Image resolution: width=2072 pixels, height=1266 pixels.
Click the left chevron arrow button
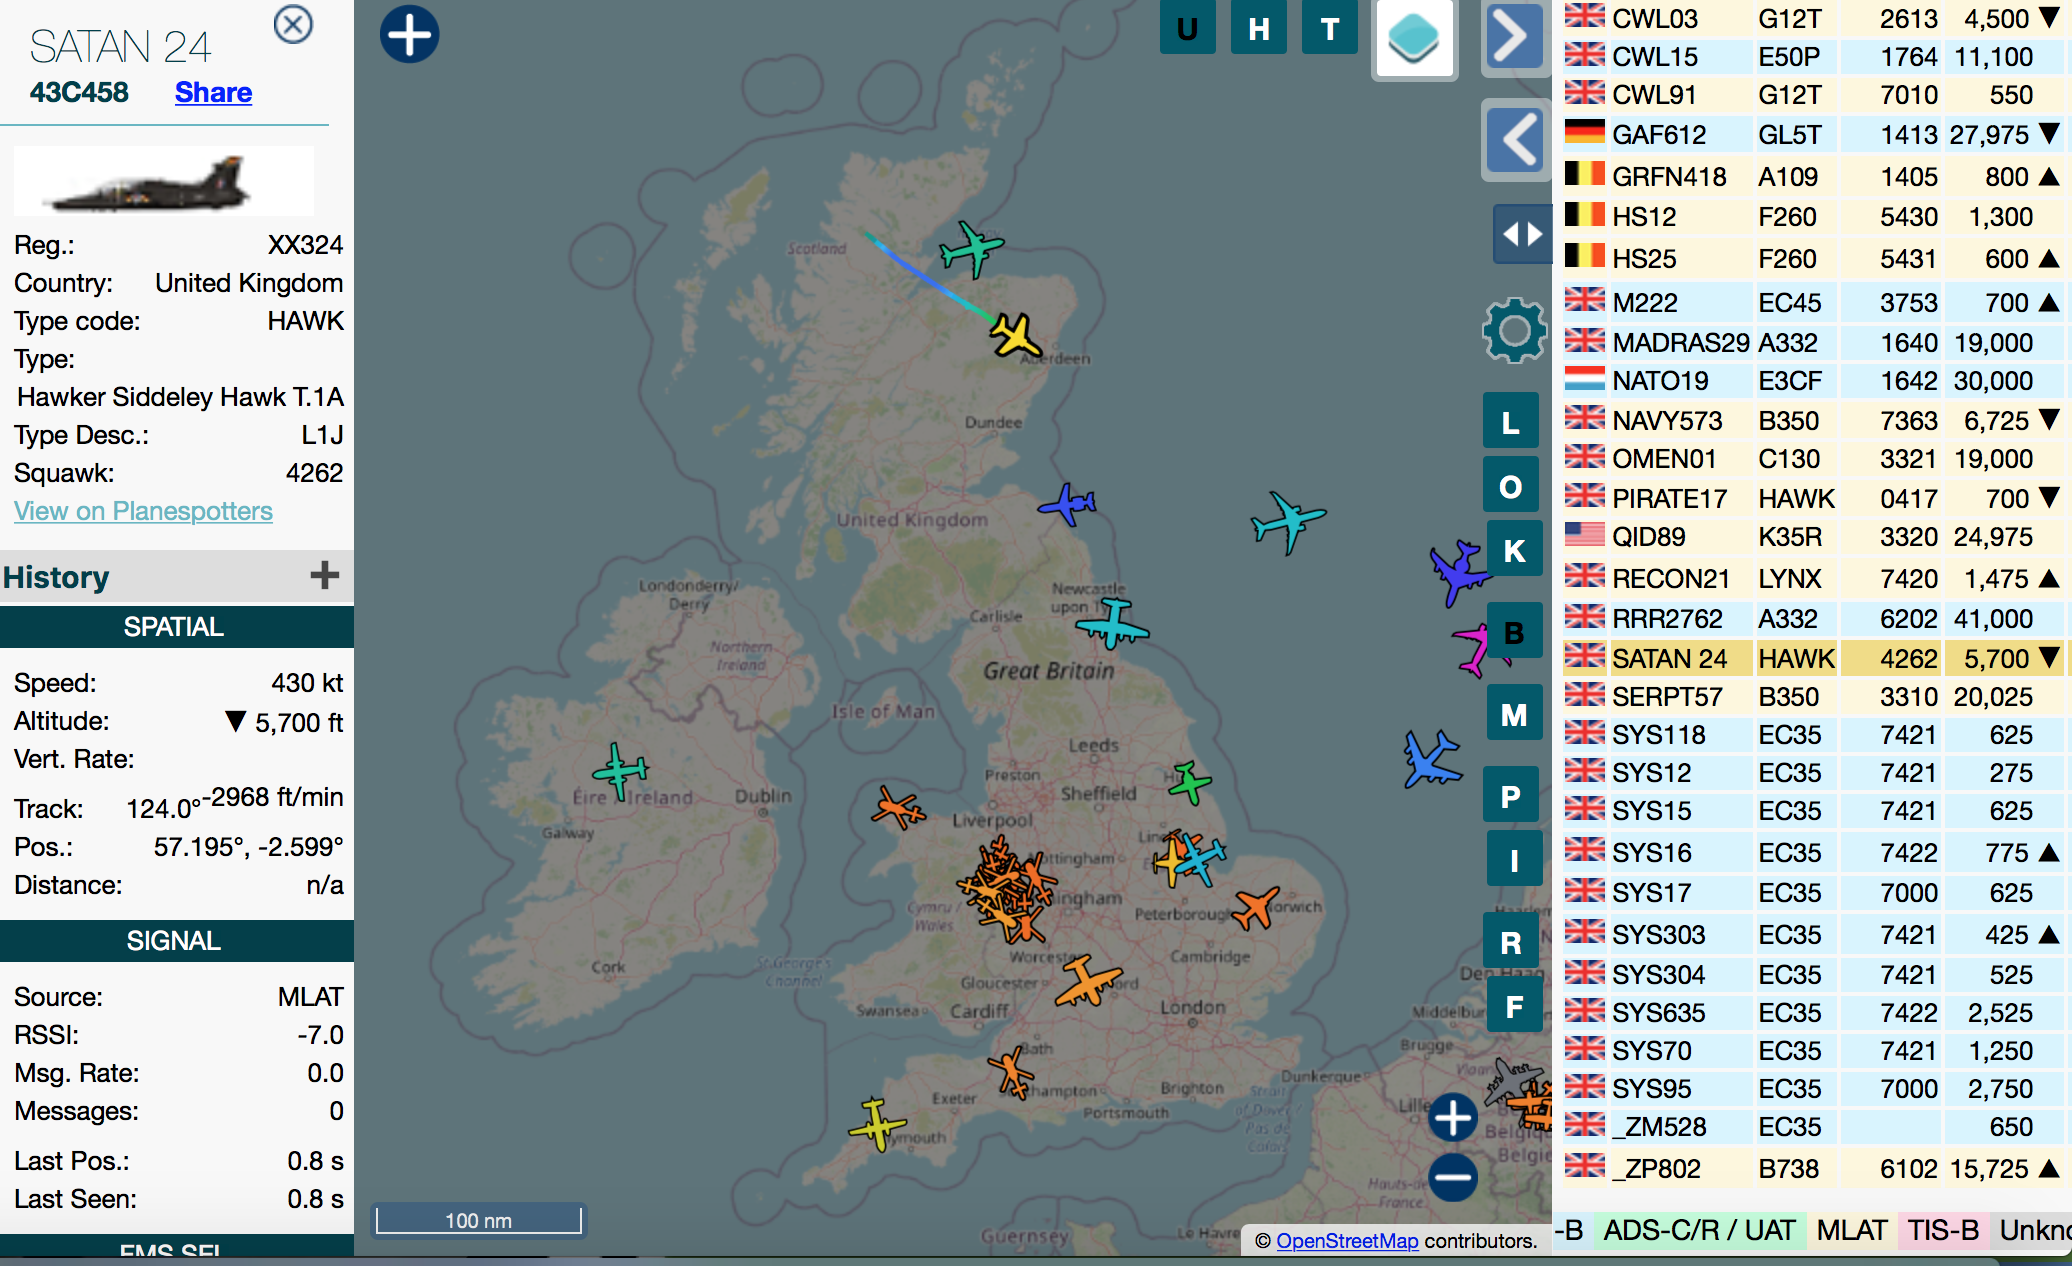pos(1517,139)
